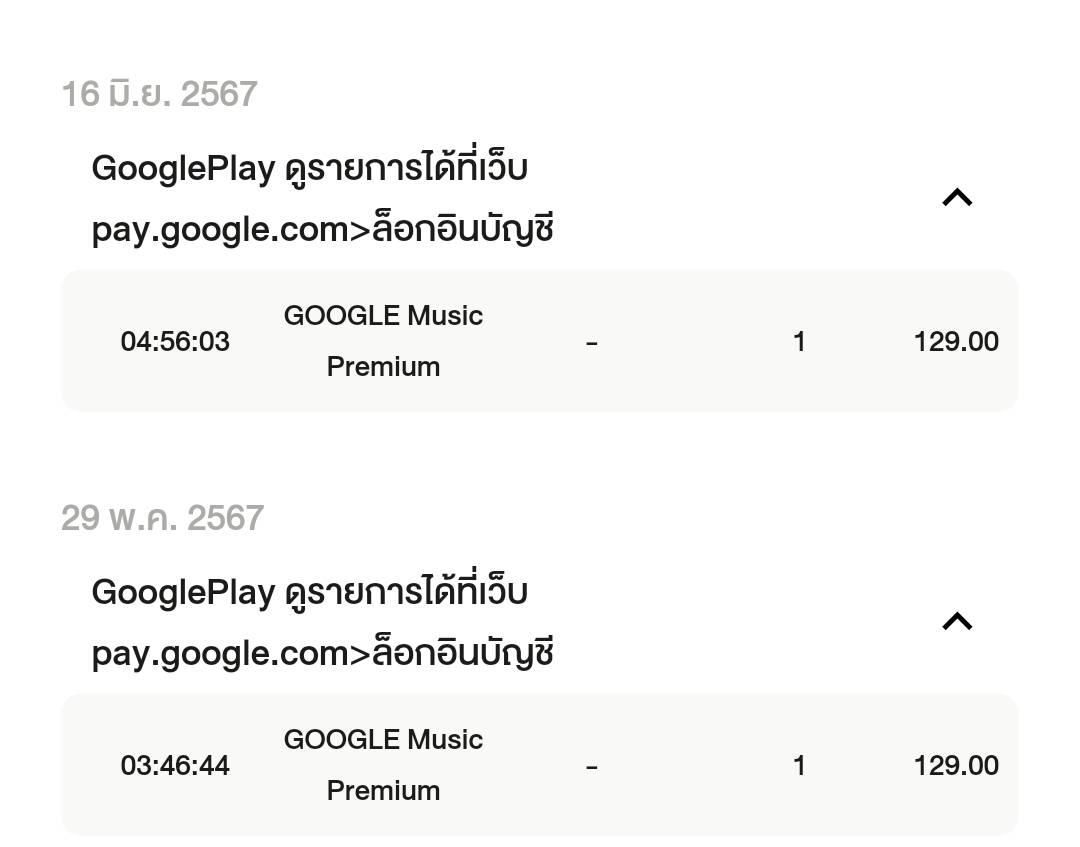
Task: Click the 03:46:44 transaction time
Action: (175, 766)
